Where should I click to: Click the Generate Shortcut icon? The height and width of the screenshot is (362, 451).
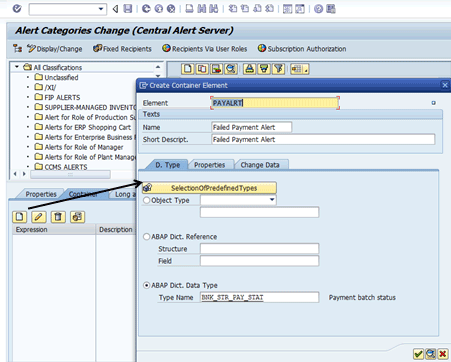pos(300,9)
